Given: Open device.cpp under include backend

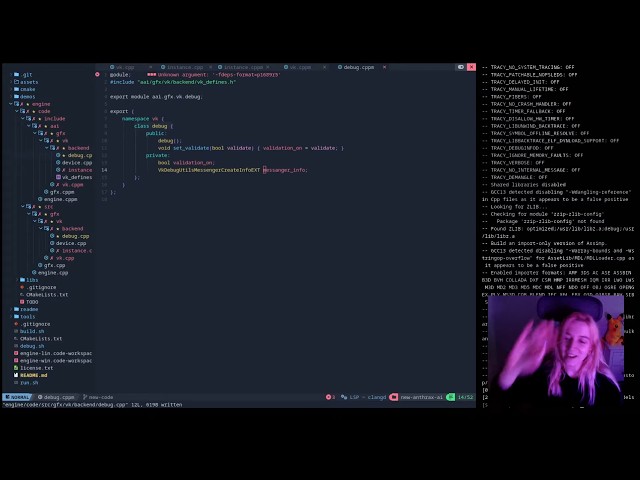Looking at the screenshot, I should (x=74, y=162).
